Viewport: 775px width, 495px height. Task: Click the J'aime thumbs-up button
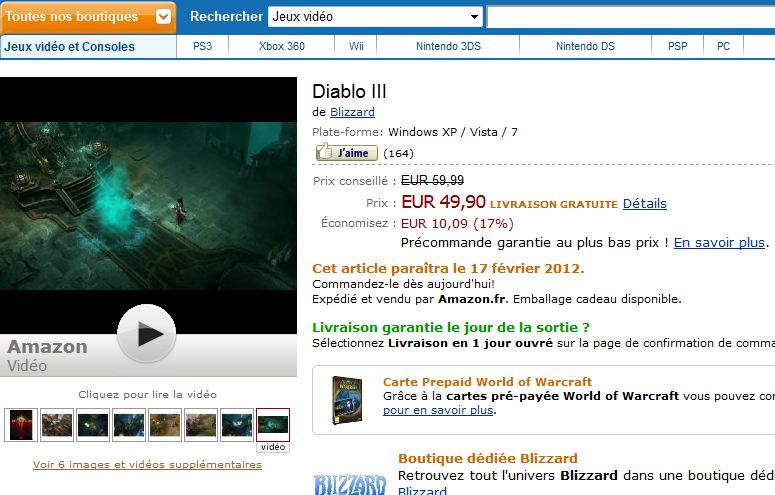[x=347, y=153]
